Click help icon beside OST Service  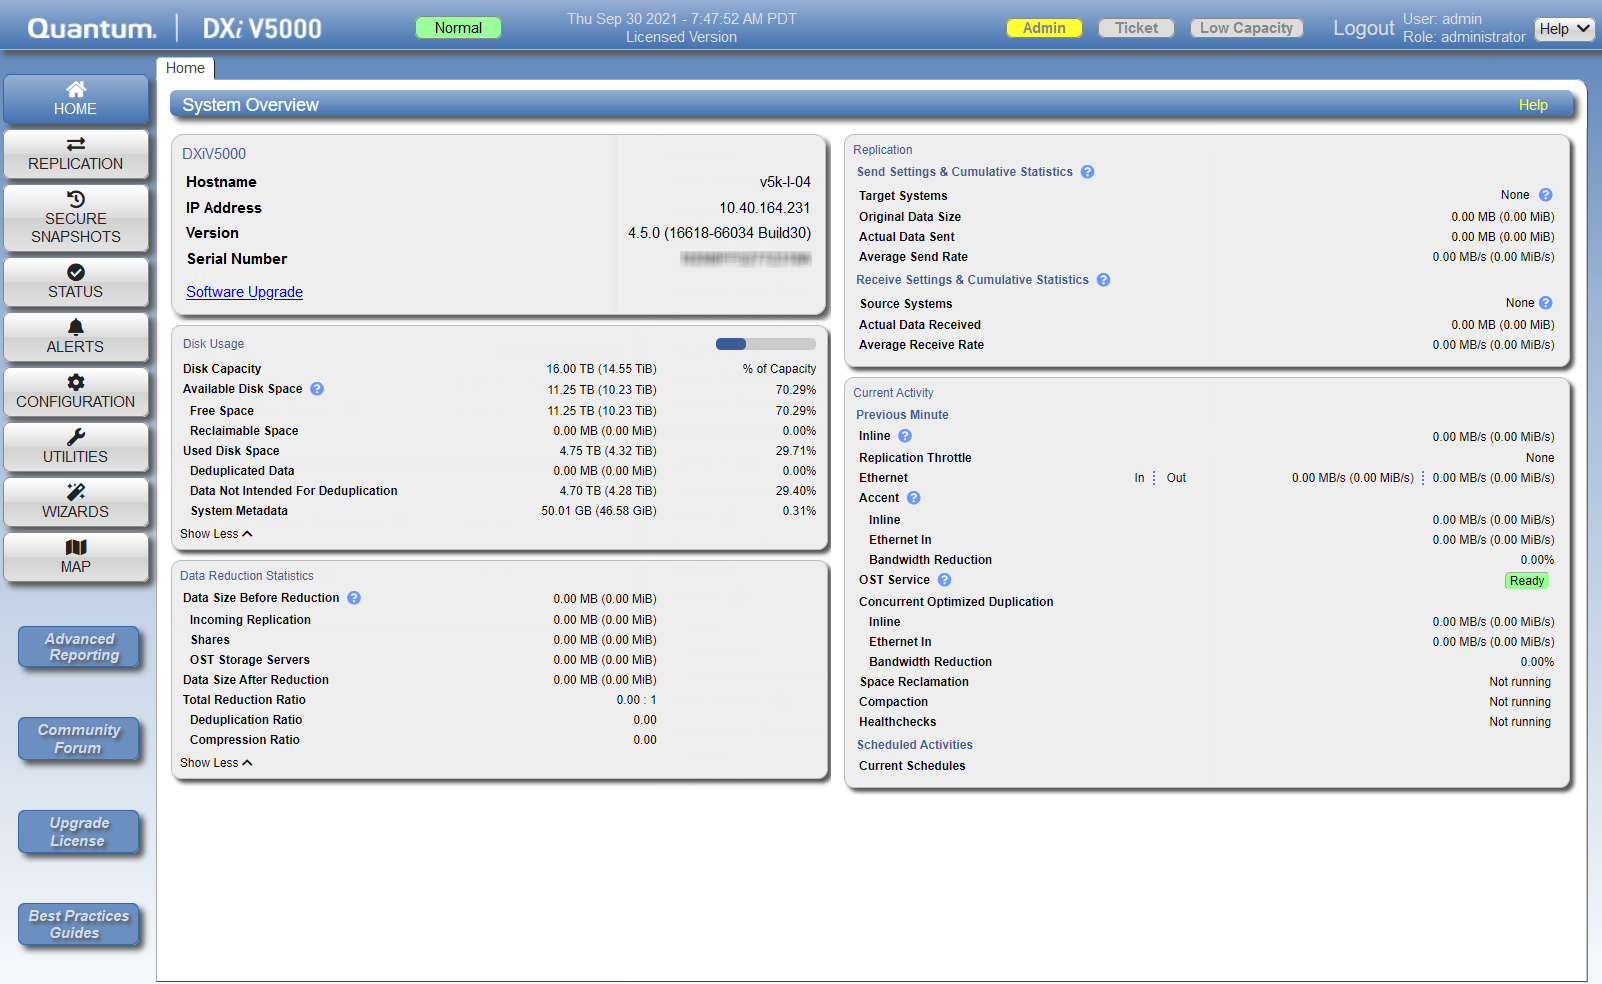pos(944,580)
